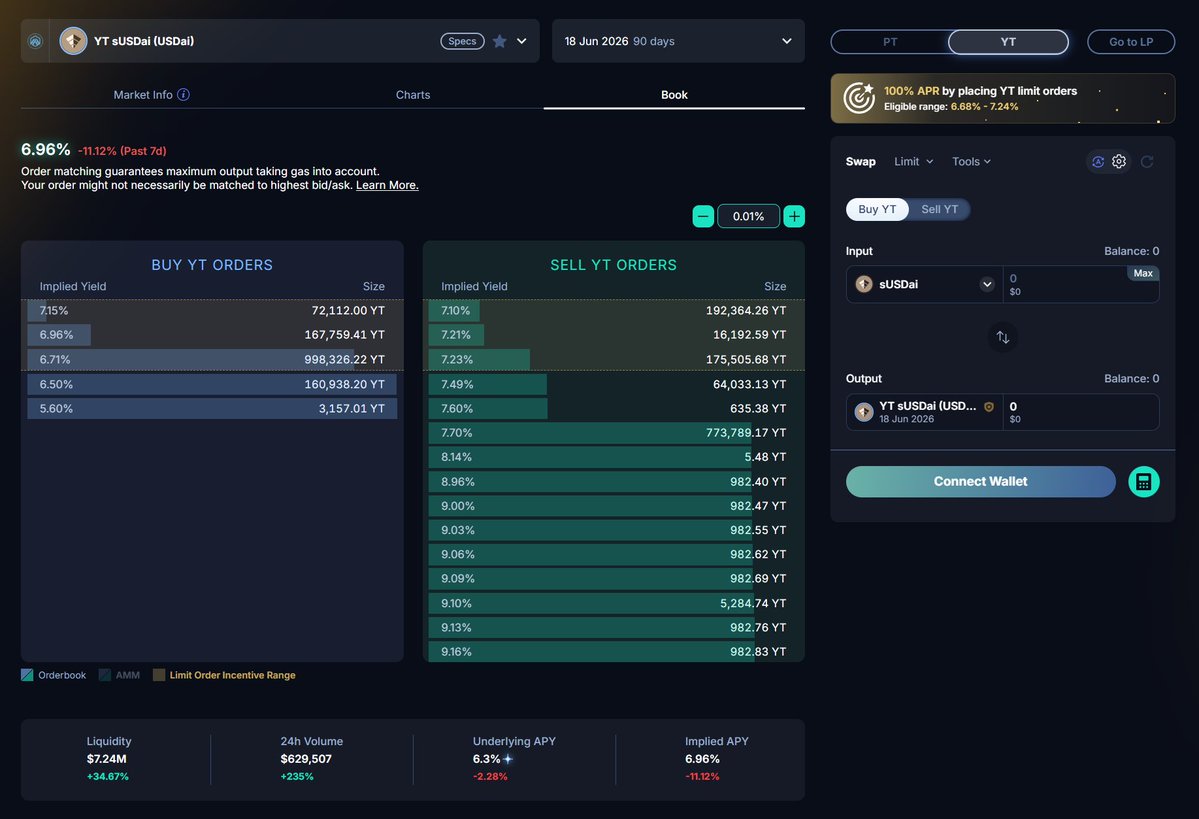
Task: Open the Limit order type dropdown
Action: 914,161
